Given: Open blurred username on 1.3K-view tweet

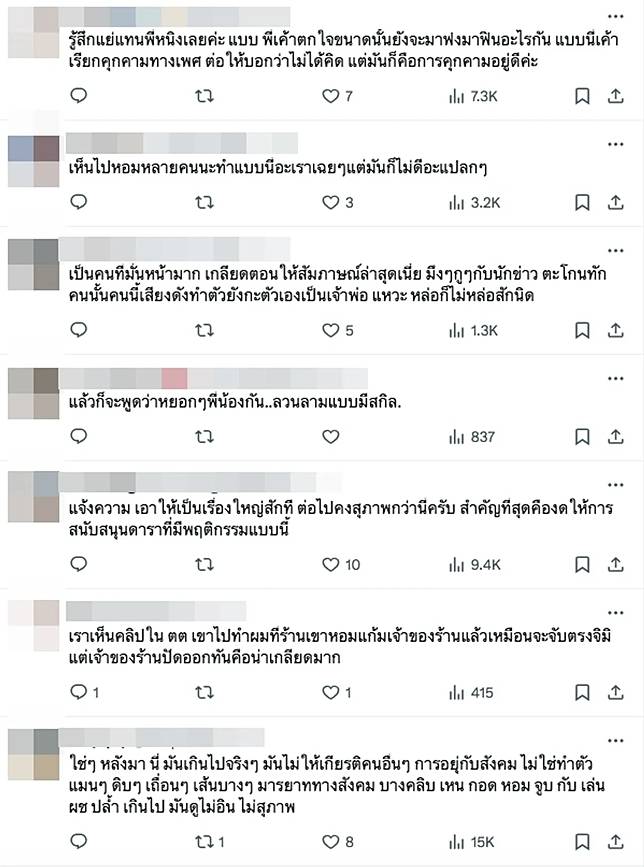Looking at the screenshot, I should (x=174, y=249).
